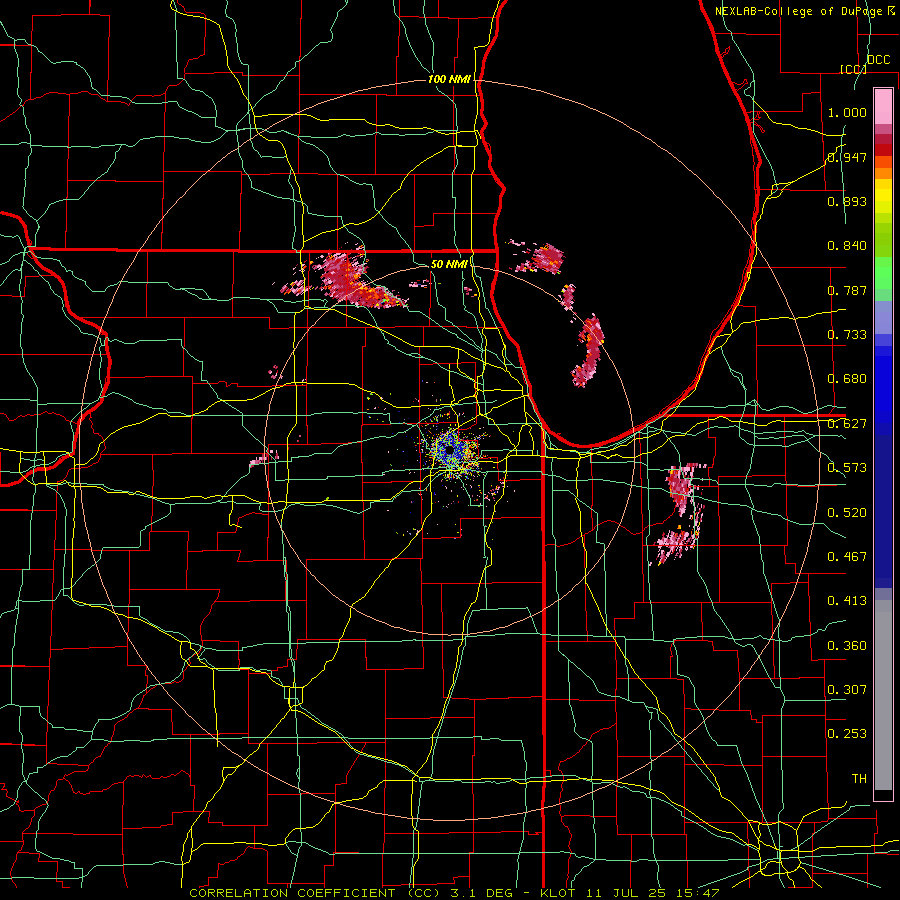Click the 100 NMI range ring label
Image resolution: width=900 pixels, height=900 pixels.
(449, 79)
